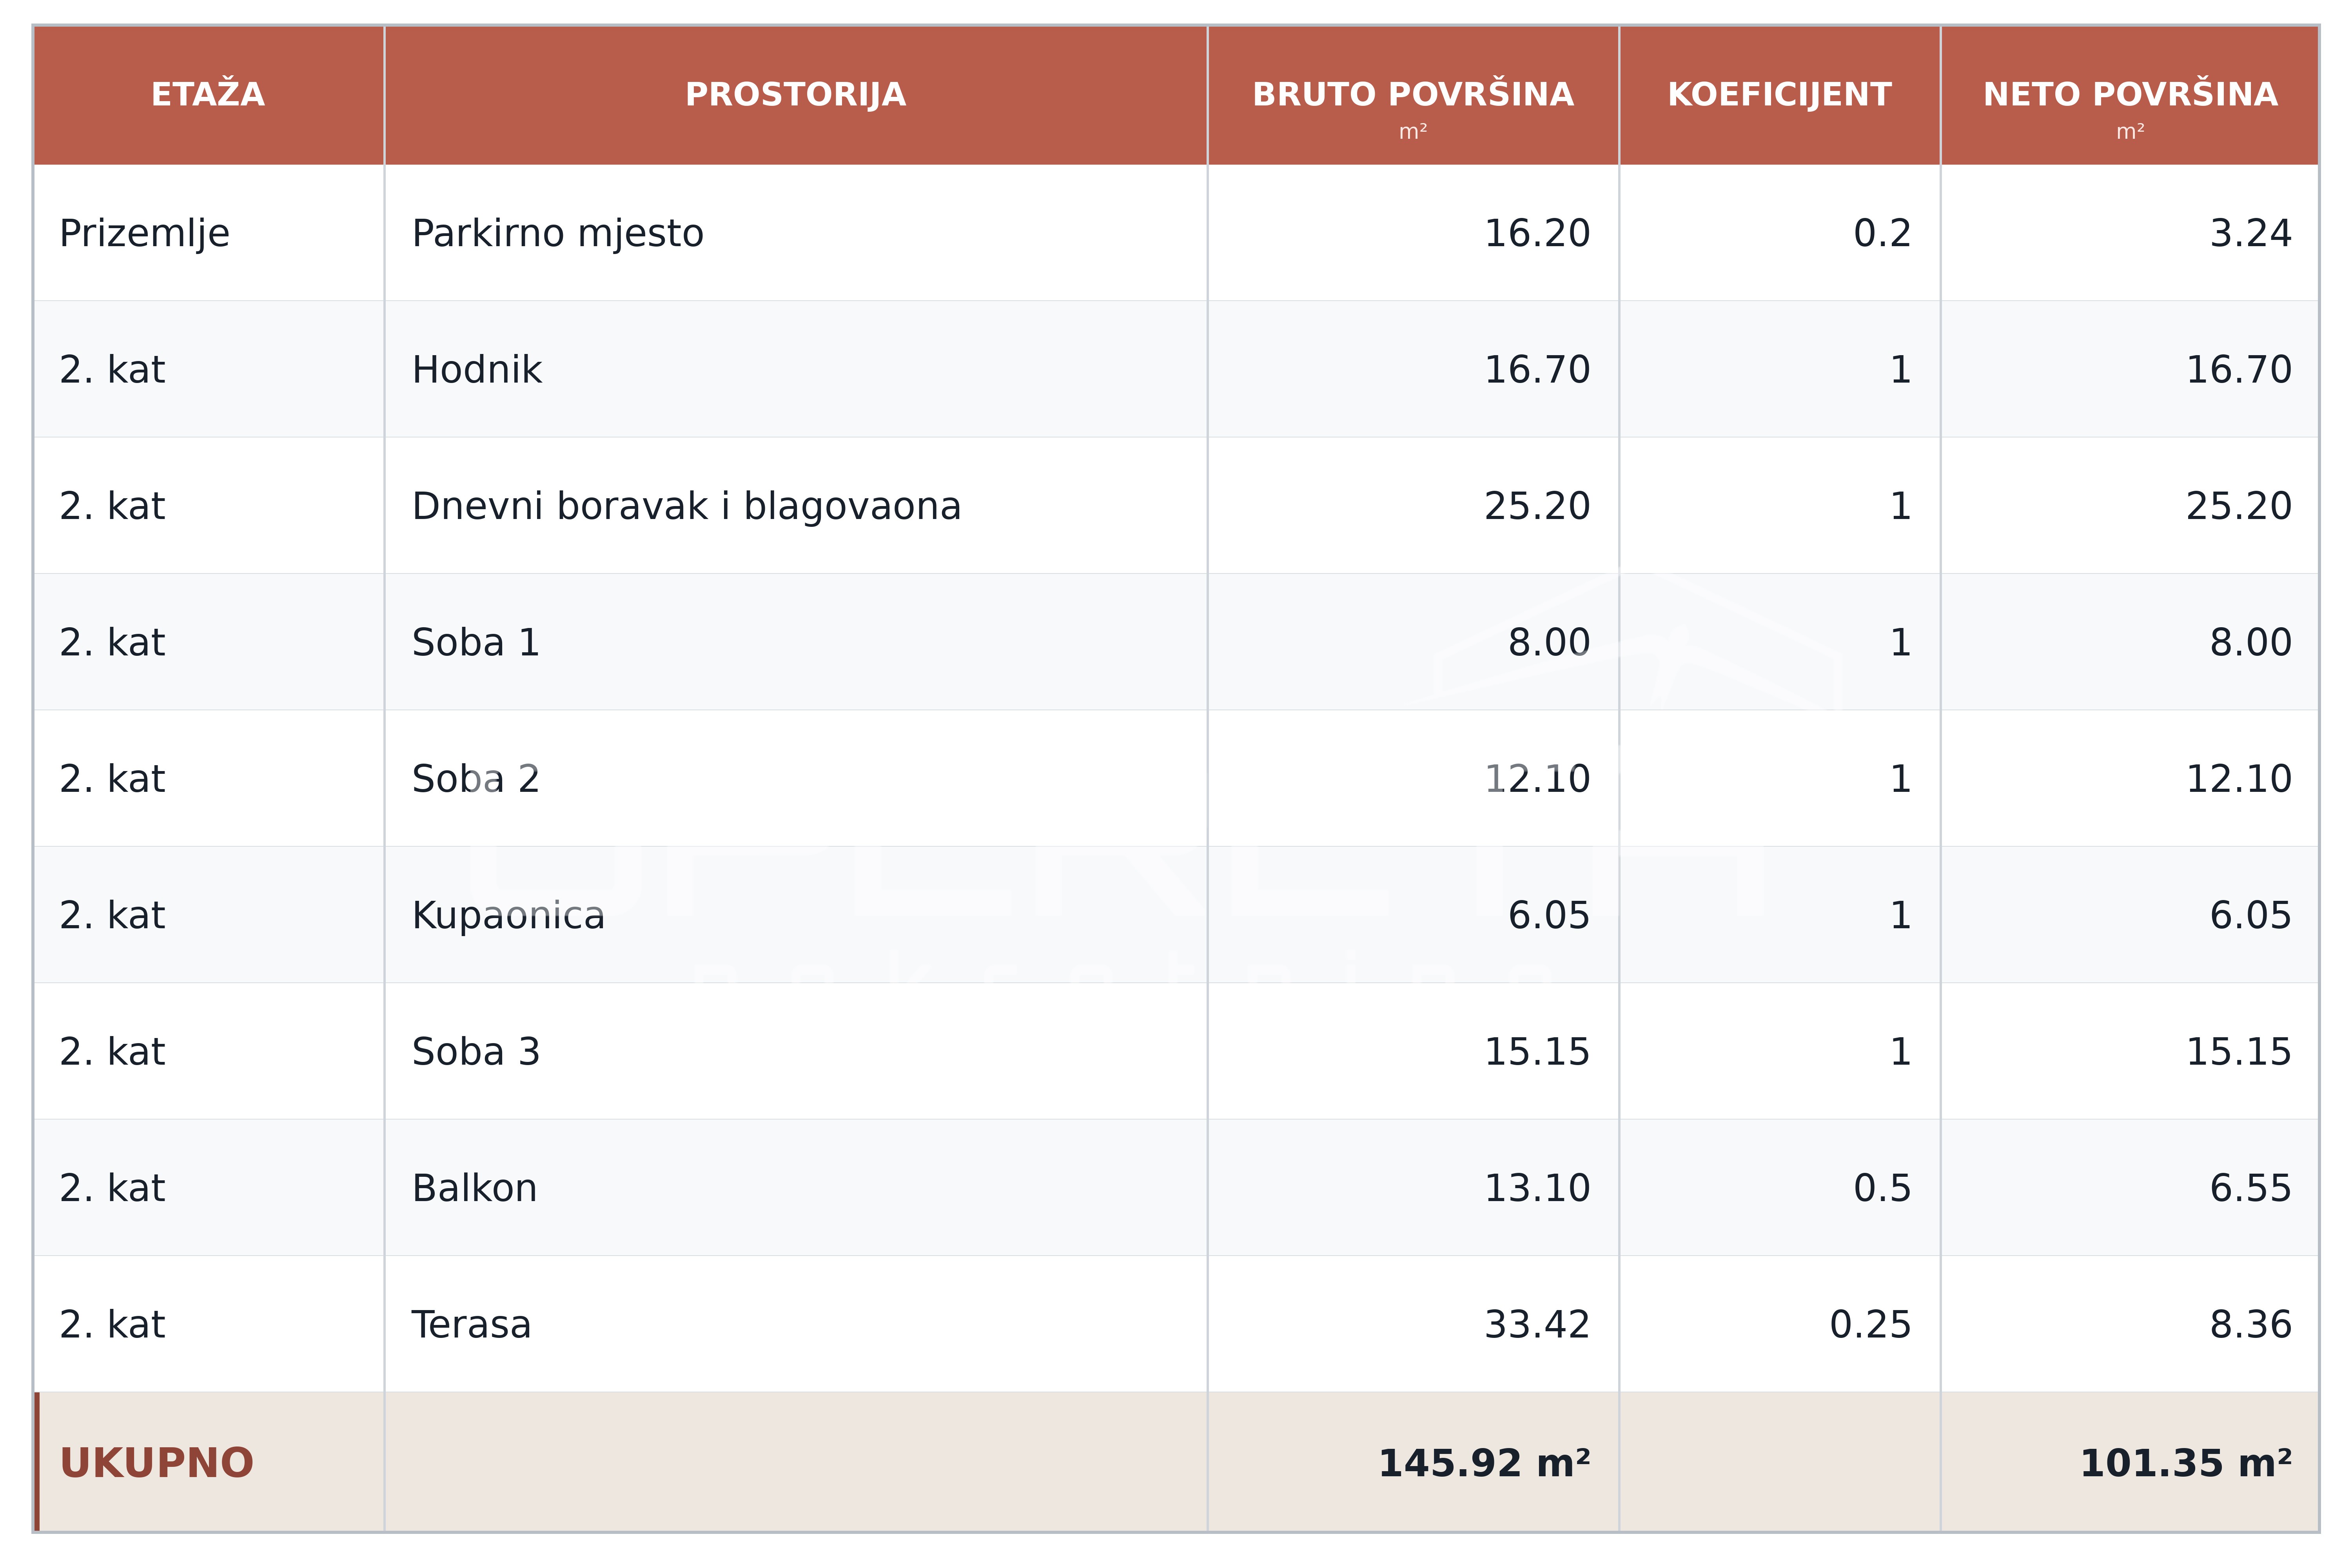
Task: Click the KOEFICIJENT column header
Action: [x=1780, y=95]
